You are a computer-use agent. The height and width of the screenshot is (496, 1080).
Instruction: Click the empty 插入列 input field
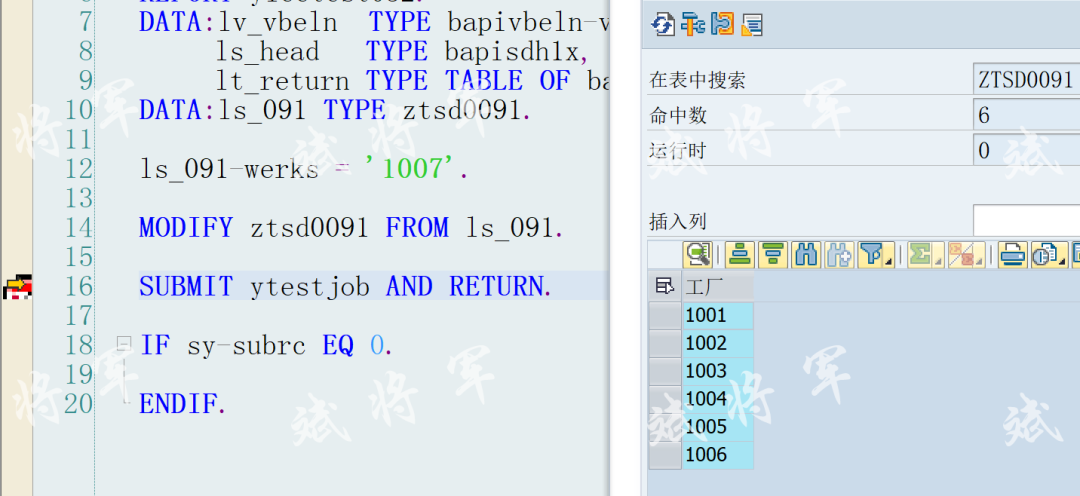click(x=1026, y=221)
